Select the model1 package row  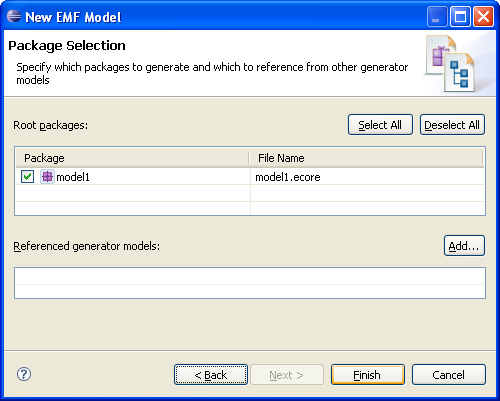(250, 177)
